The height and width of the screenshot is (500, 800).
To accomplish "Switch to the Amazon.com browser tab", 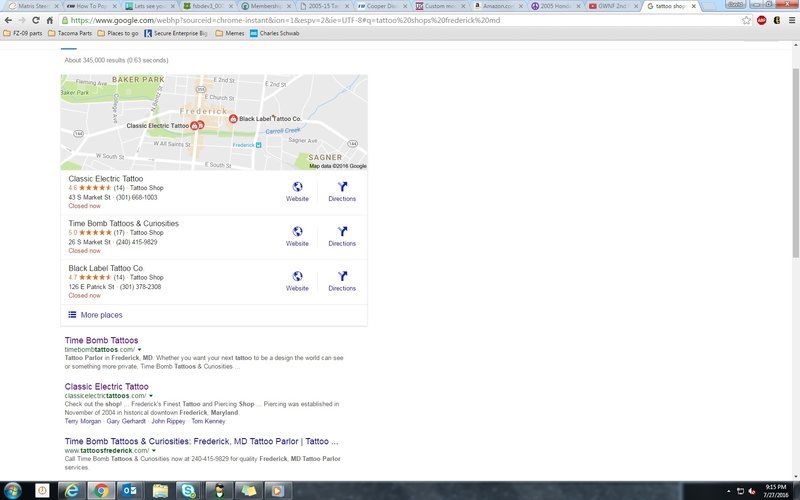I will pyautogui.click(x=497, y=6).
